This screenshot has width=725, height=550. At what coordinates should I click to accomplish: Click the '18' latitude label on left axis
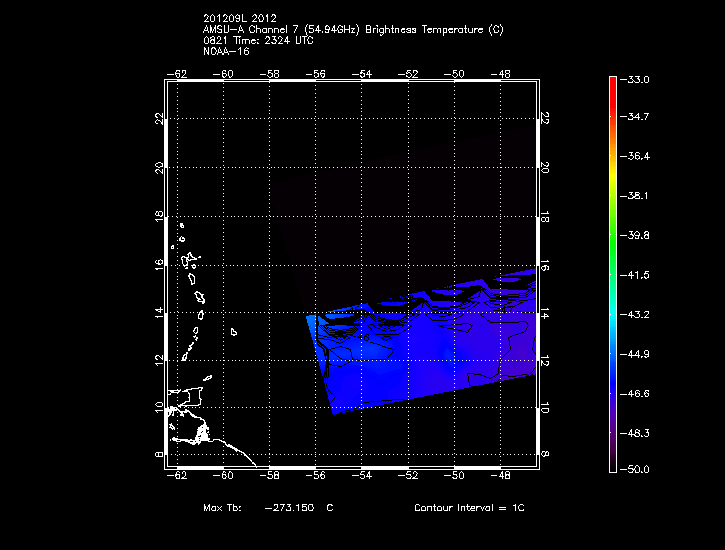pos(160,216)
